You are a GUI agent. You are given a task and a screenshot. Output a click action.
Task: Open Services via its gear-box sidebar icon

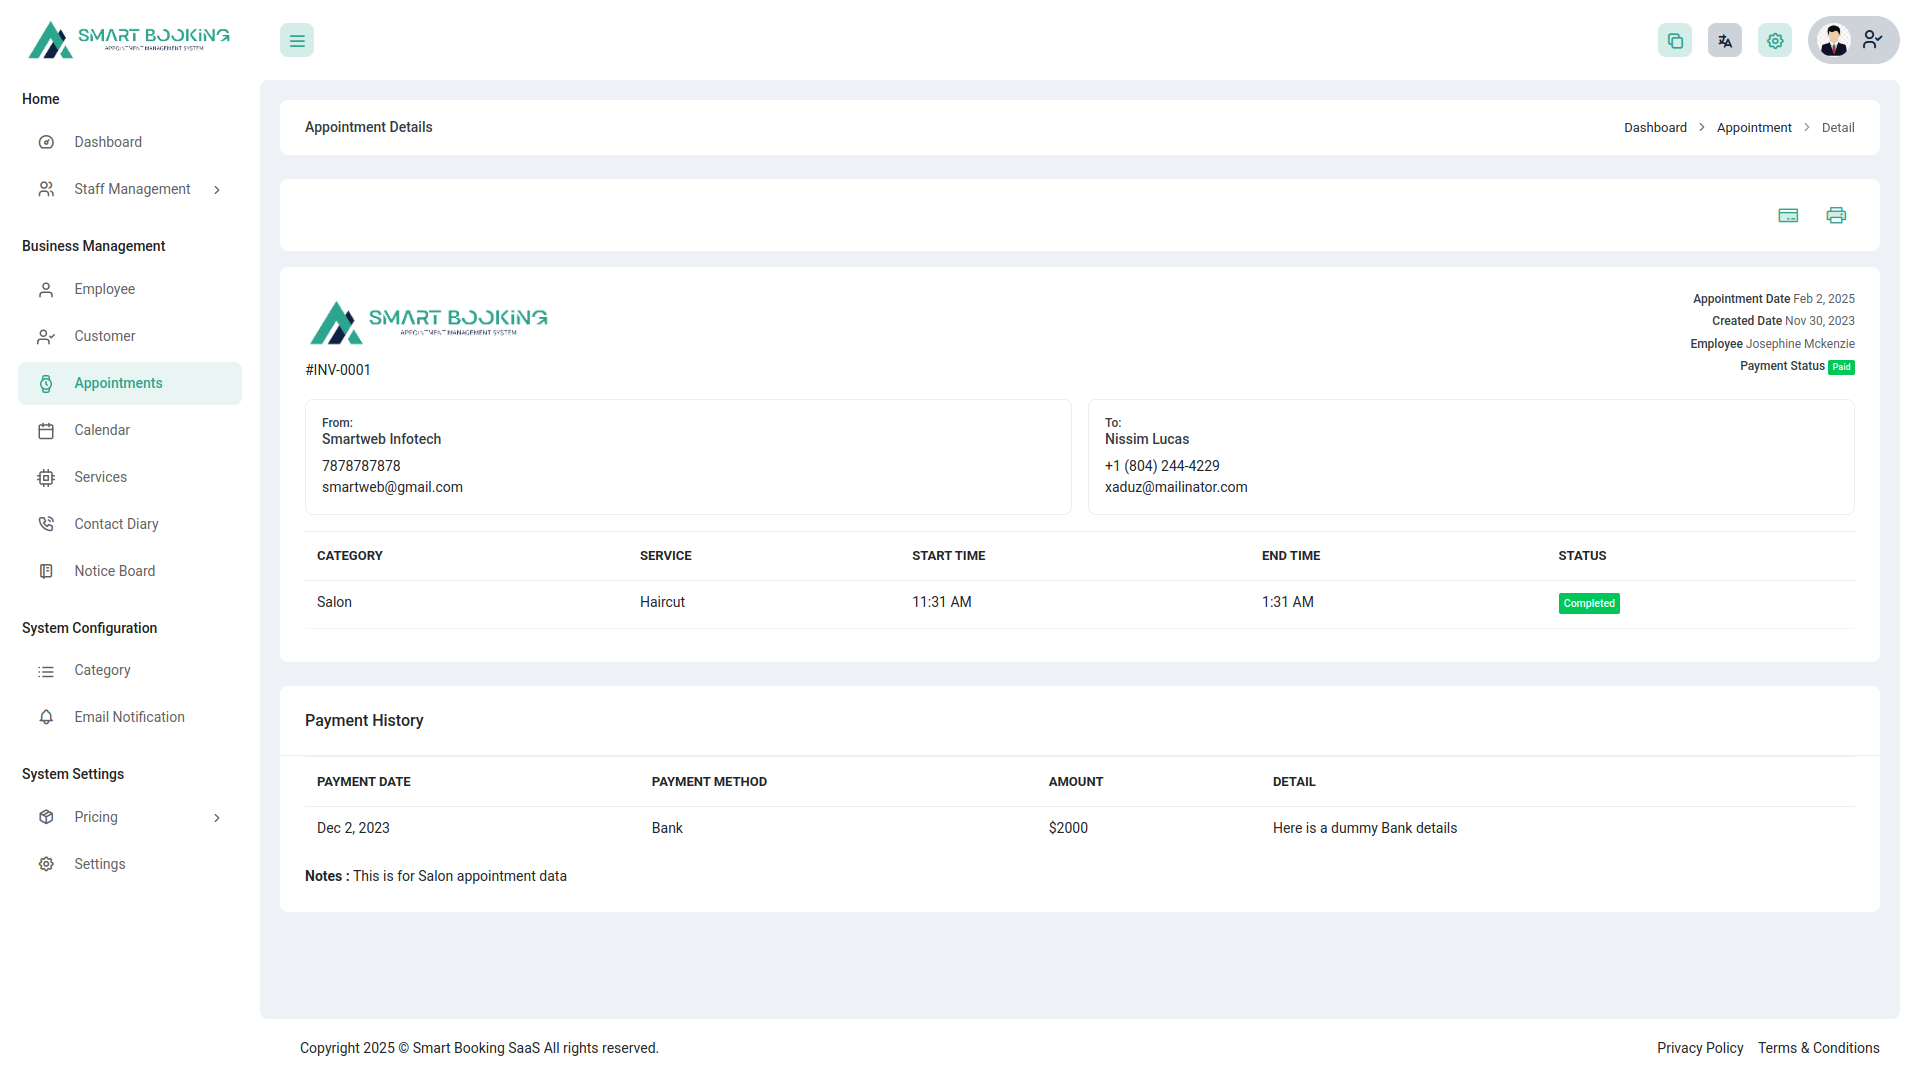[x=47, y=477]
